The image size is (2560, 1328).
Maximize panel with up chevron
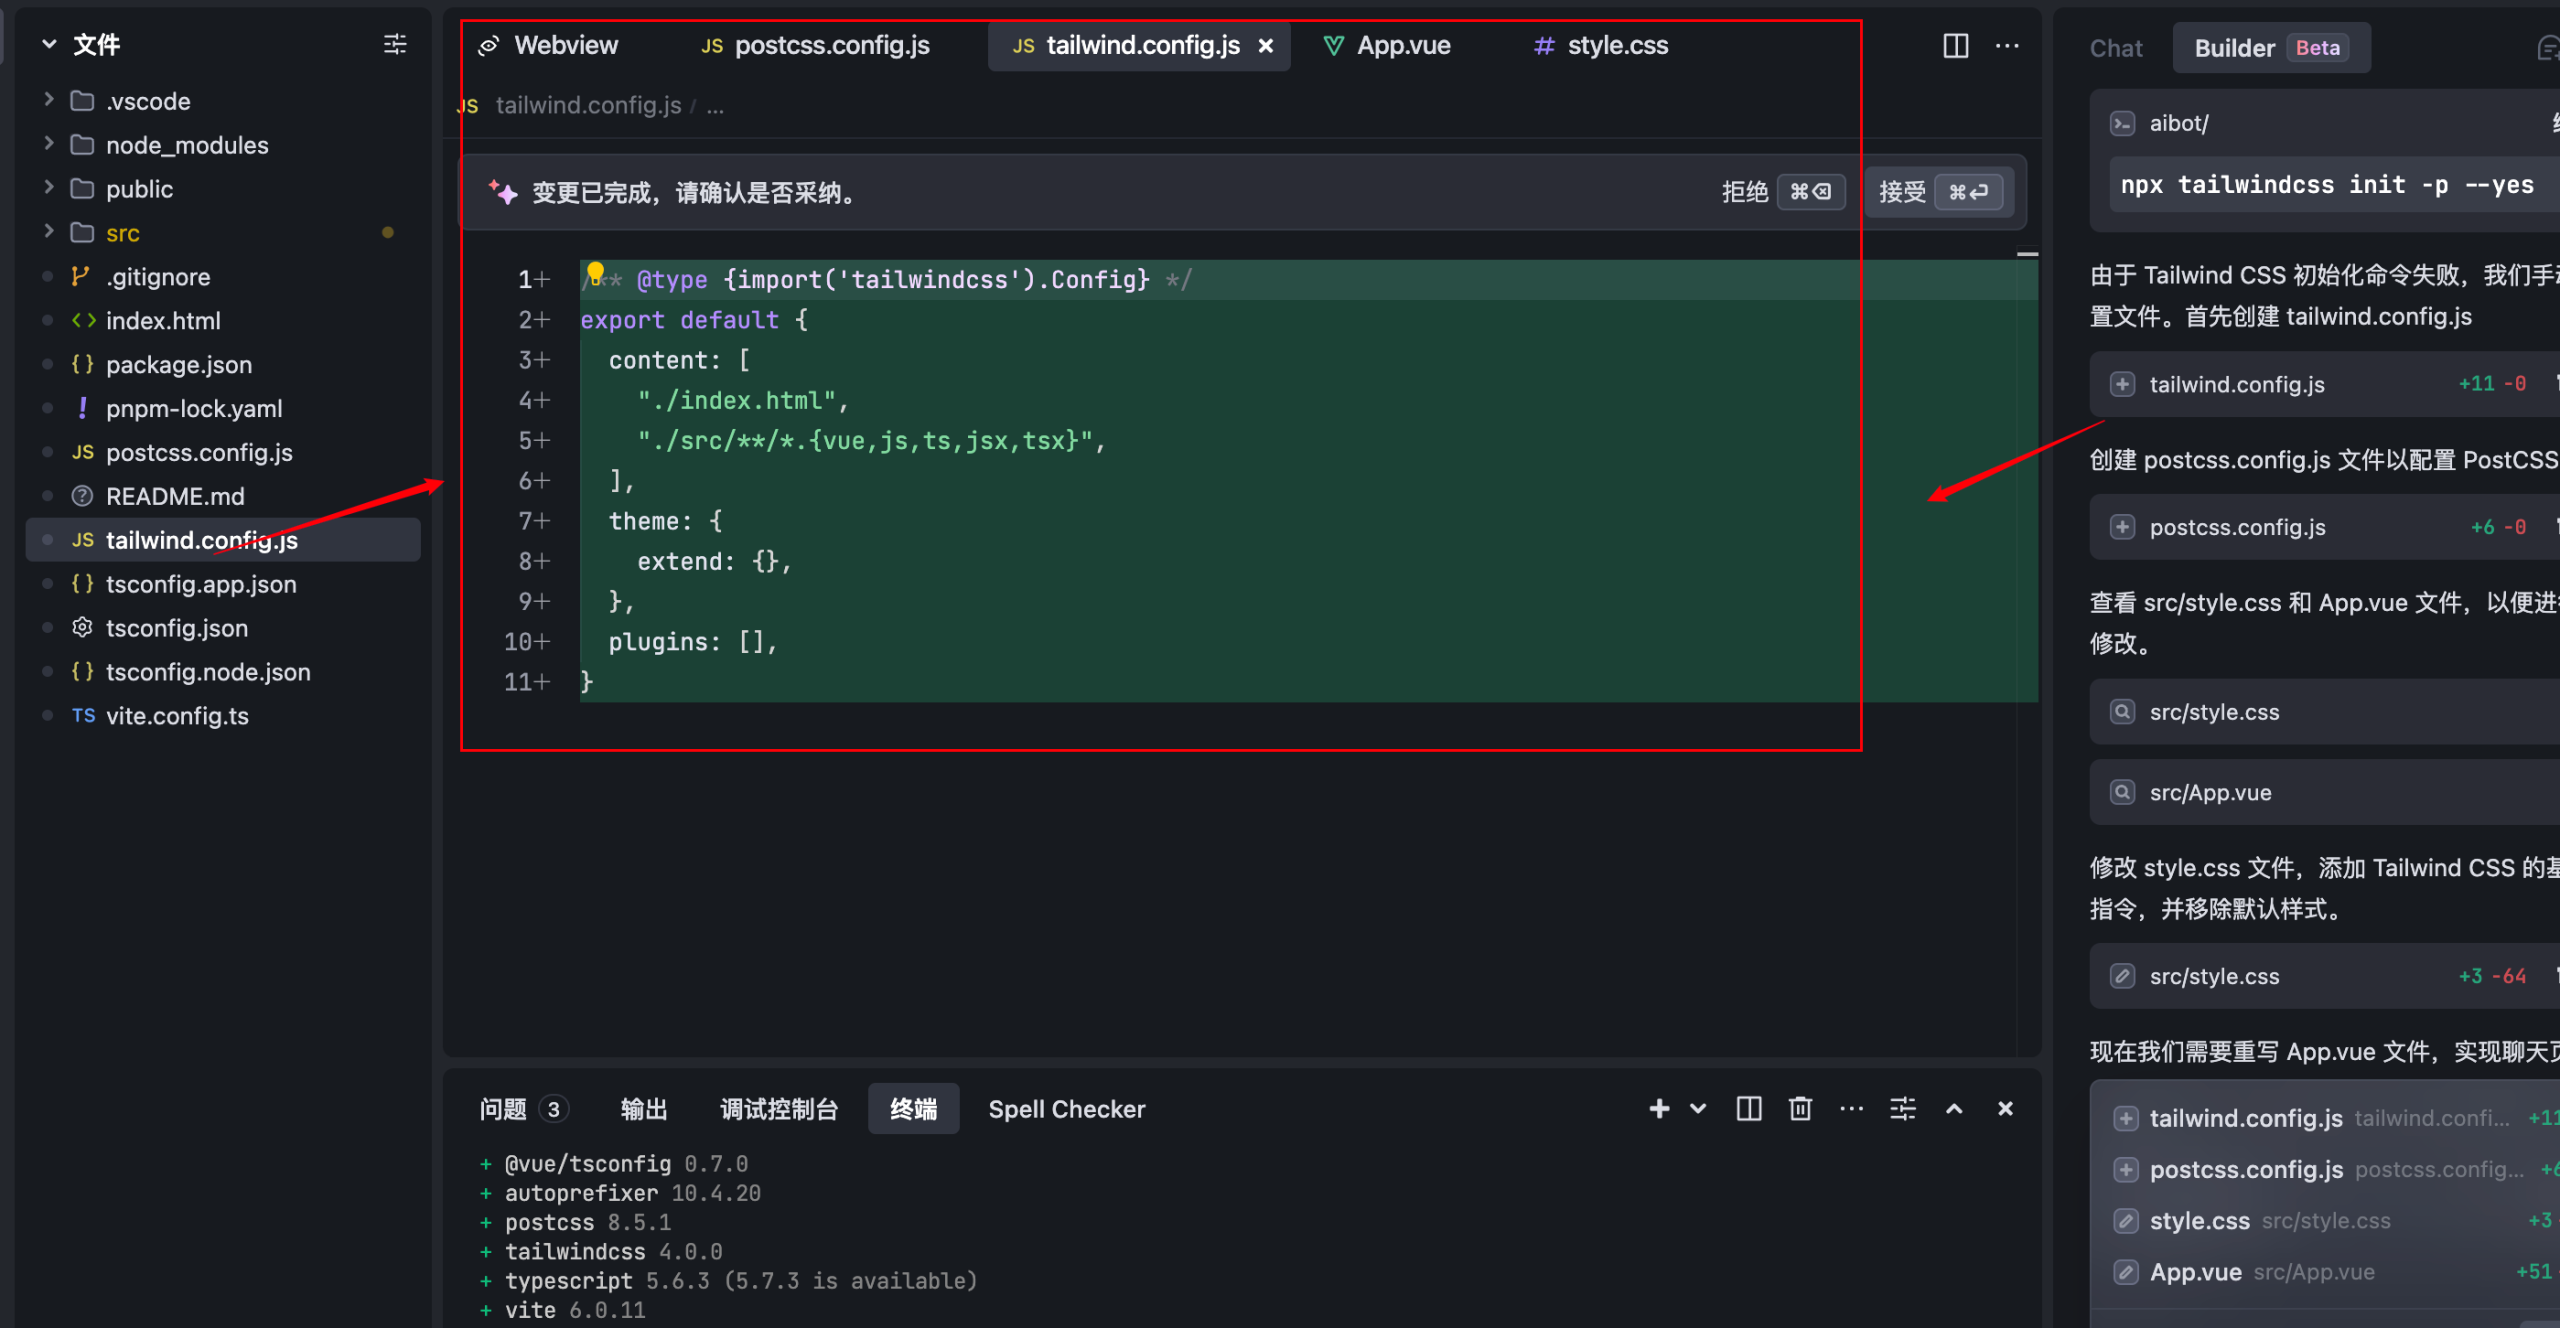[x=1954, y=1108]
